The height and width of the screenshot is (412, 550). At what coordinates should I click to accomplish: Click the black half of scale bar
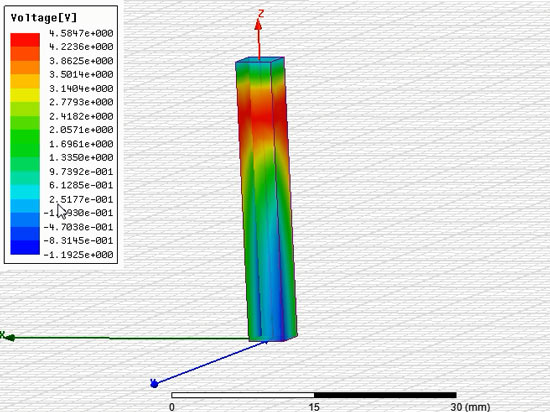click(x=385, y=395)
